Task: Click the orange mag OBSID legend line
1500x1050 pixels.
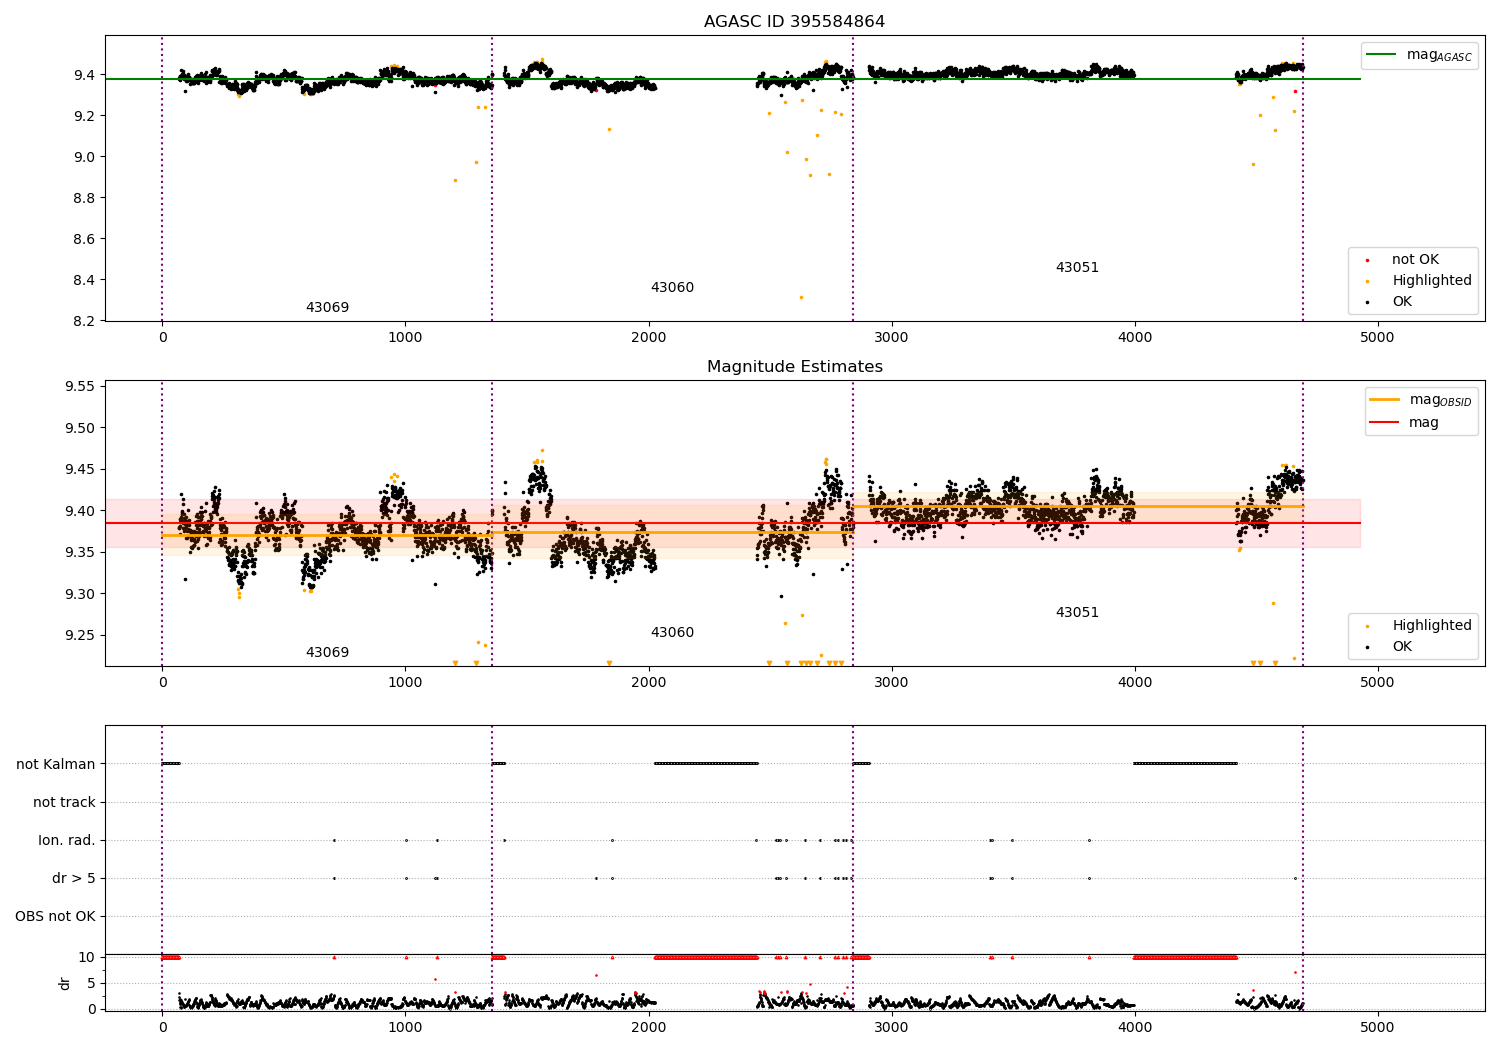Action: (1385, 400)
